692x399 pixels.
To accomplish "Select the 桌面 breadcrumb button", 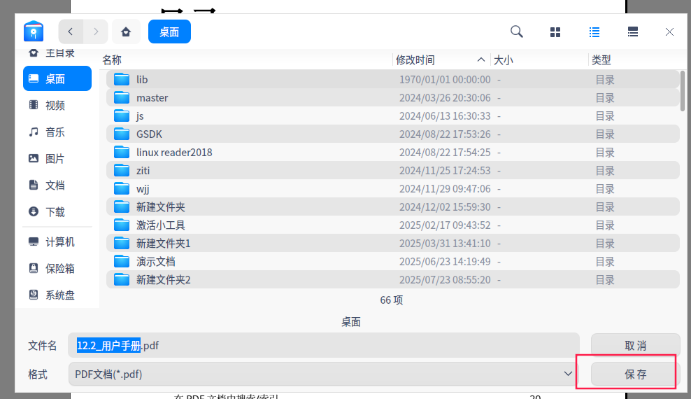I will click(169, 32).
